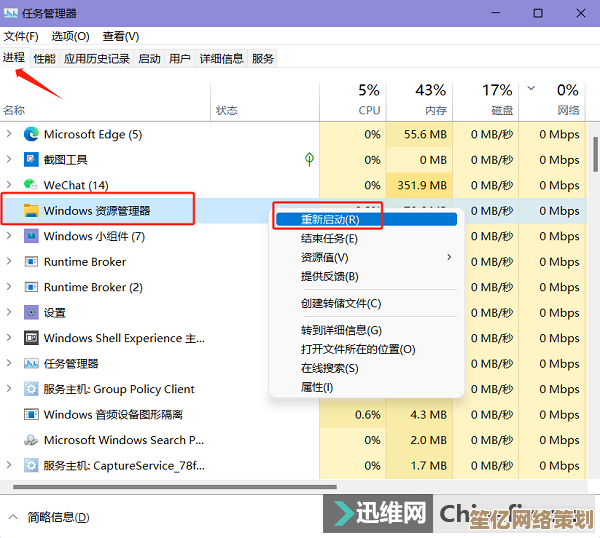Viewport: 600px width, 538px height.
Task: Expand the Microsoft Edge (5) process group
Action: pos(10,134)
